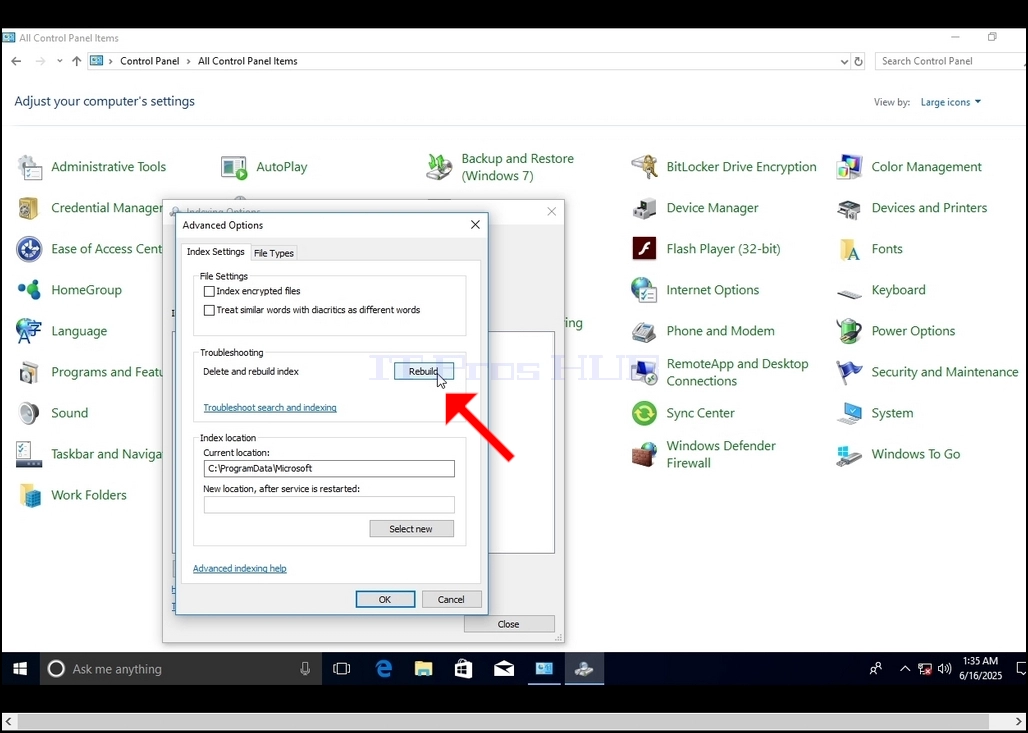Open the Mail app from taskbar
This screenshot has height=733, width=1028.
pos(504,669)
